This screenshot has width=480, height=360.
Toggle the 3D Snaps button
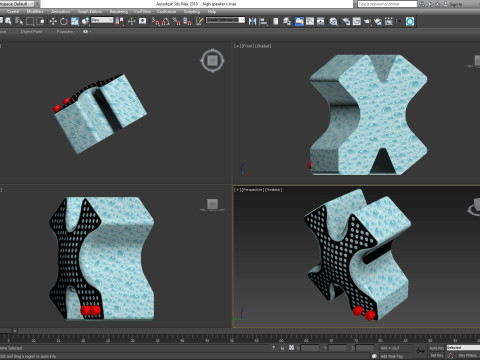tap(156, 22)
